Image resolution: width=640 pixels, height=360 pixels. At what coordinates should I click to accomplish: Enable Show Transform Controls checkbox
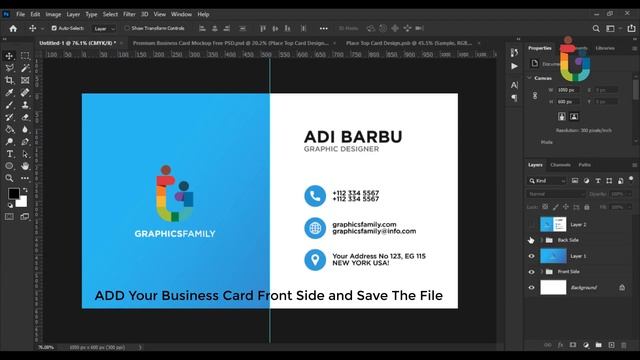[x=127, y=28]
